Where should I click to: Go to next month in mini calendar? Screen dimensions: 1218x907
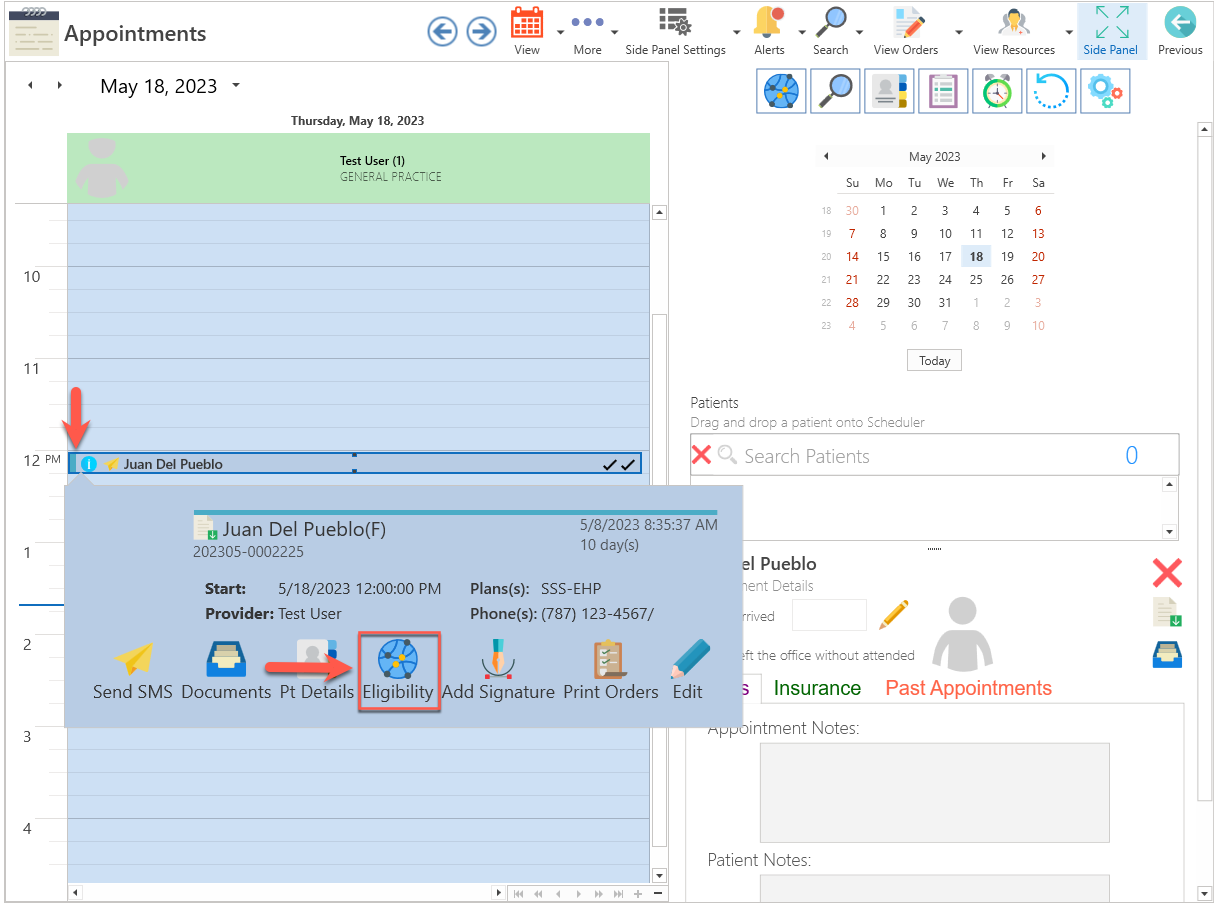[1044, 157]
